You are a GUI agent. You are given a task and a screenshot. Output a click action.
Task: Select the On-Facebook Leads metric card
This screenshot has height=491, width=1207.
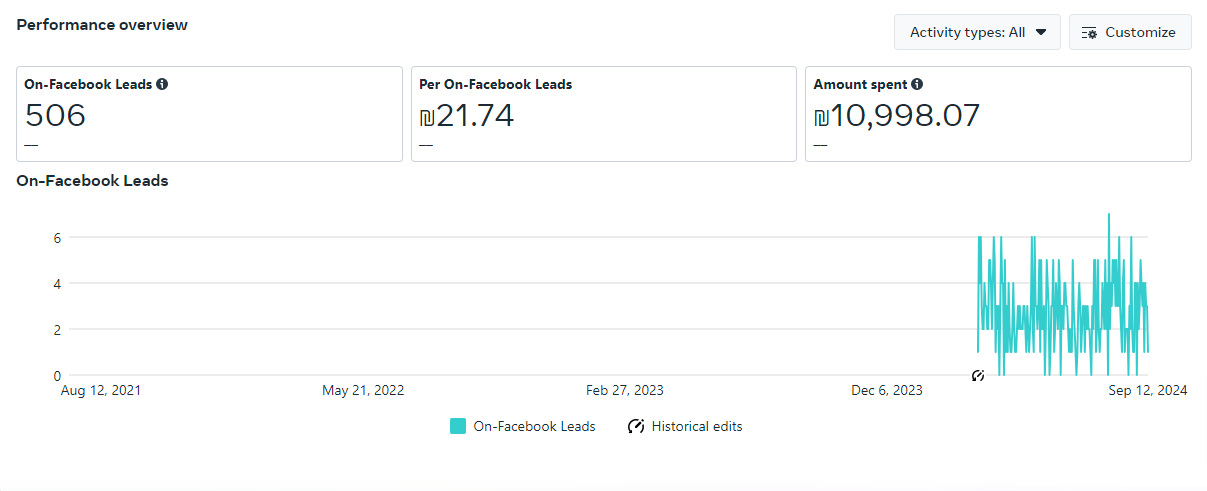[x=209, y=114]
